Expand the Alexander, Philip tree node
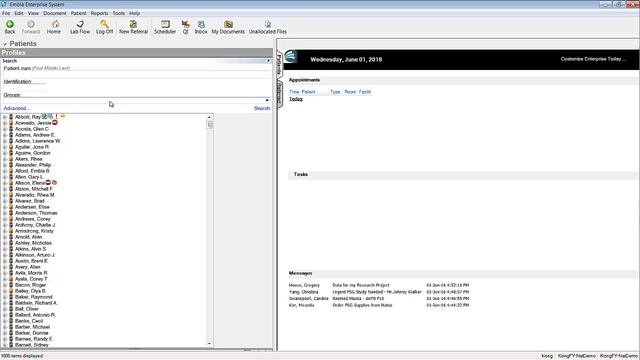The image size is (640, 360). (5, 165)
